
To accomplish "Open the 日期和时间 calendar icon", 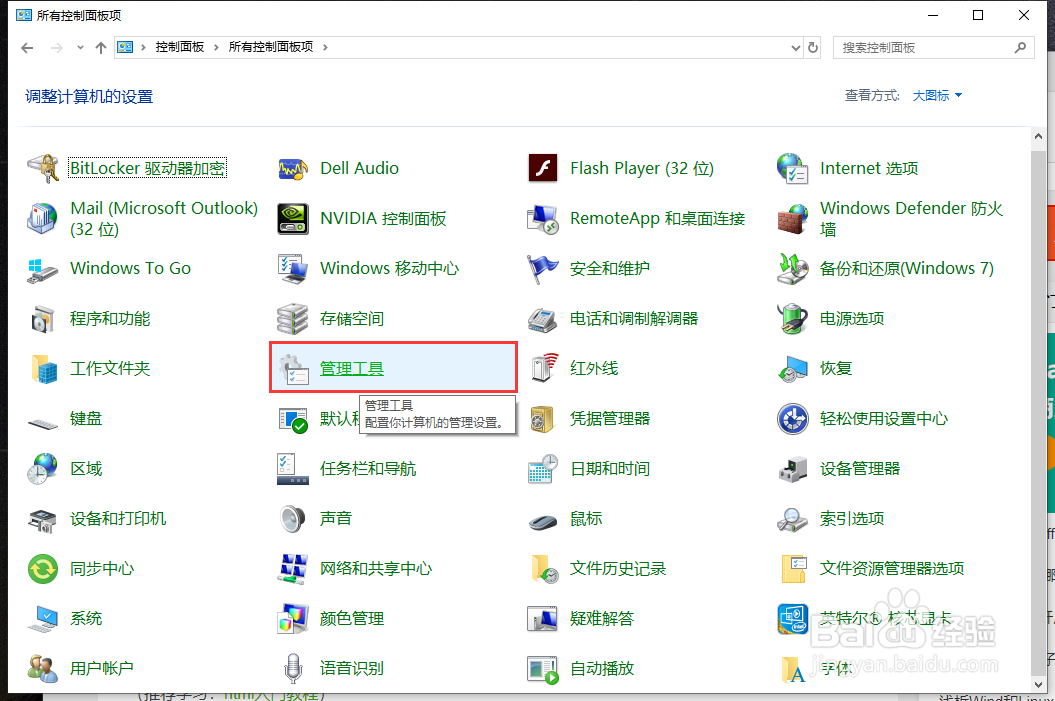I will click(543, 469).
